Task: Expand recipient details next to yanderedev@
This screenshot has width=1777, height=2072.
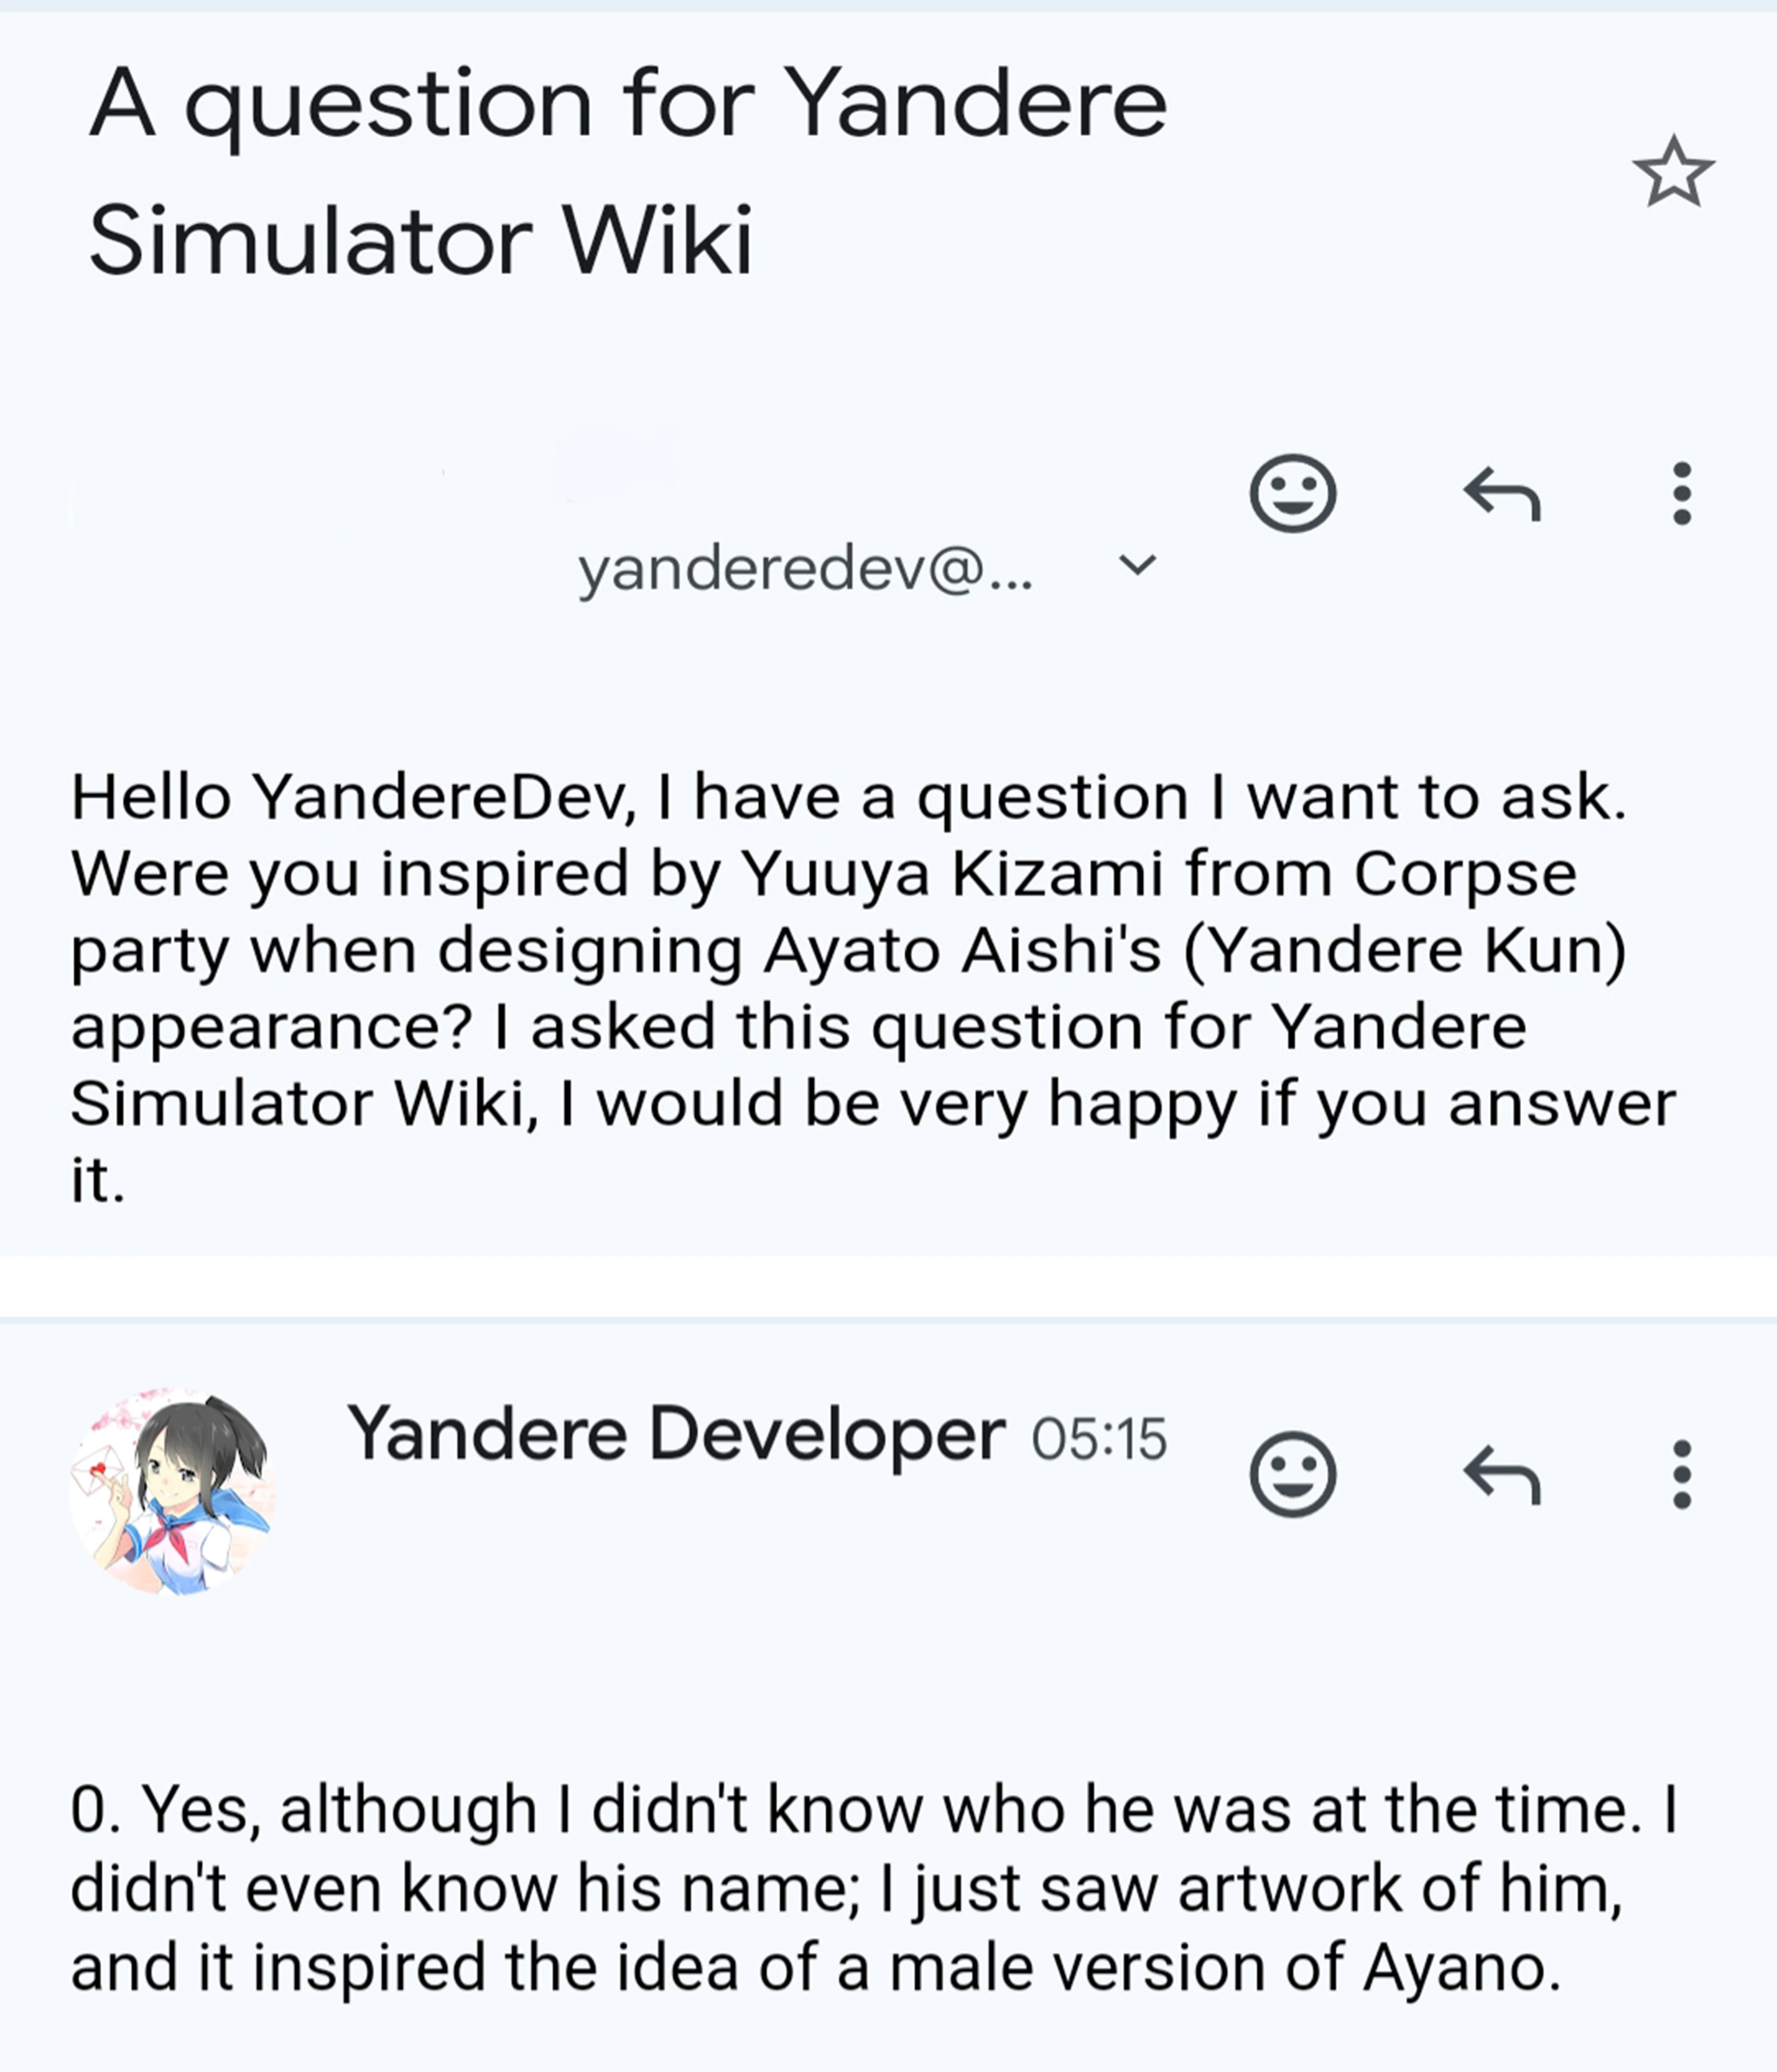Action: [x=1137, y=566]
